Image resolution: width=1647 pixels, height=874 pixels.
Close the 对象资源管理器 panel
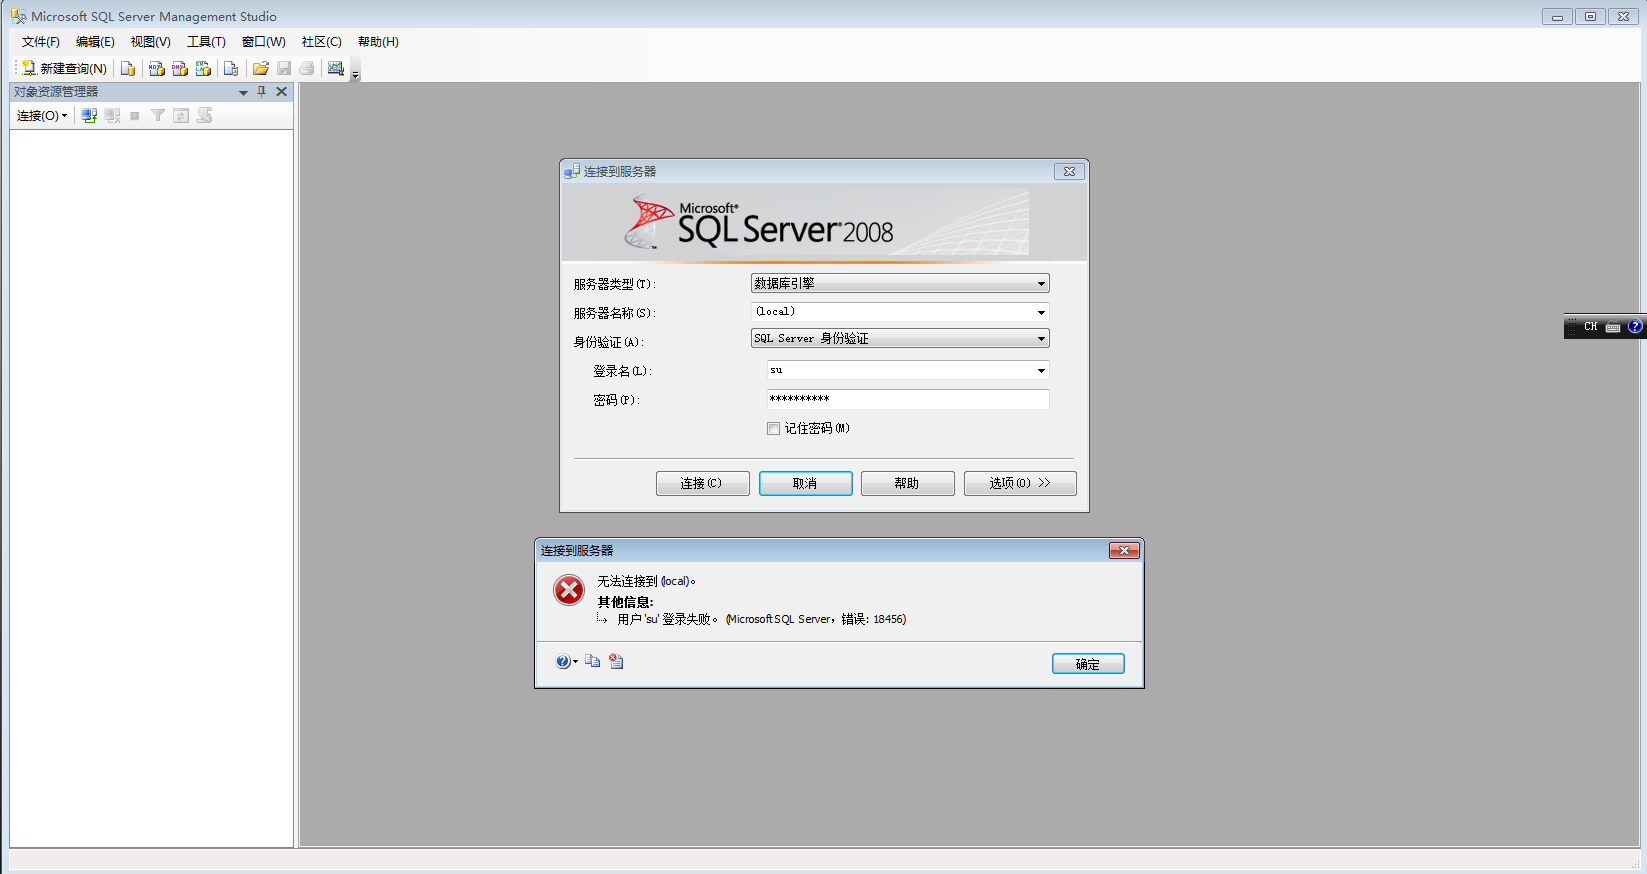[x=282, y=91]
